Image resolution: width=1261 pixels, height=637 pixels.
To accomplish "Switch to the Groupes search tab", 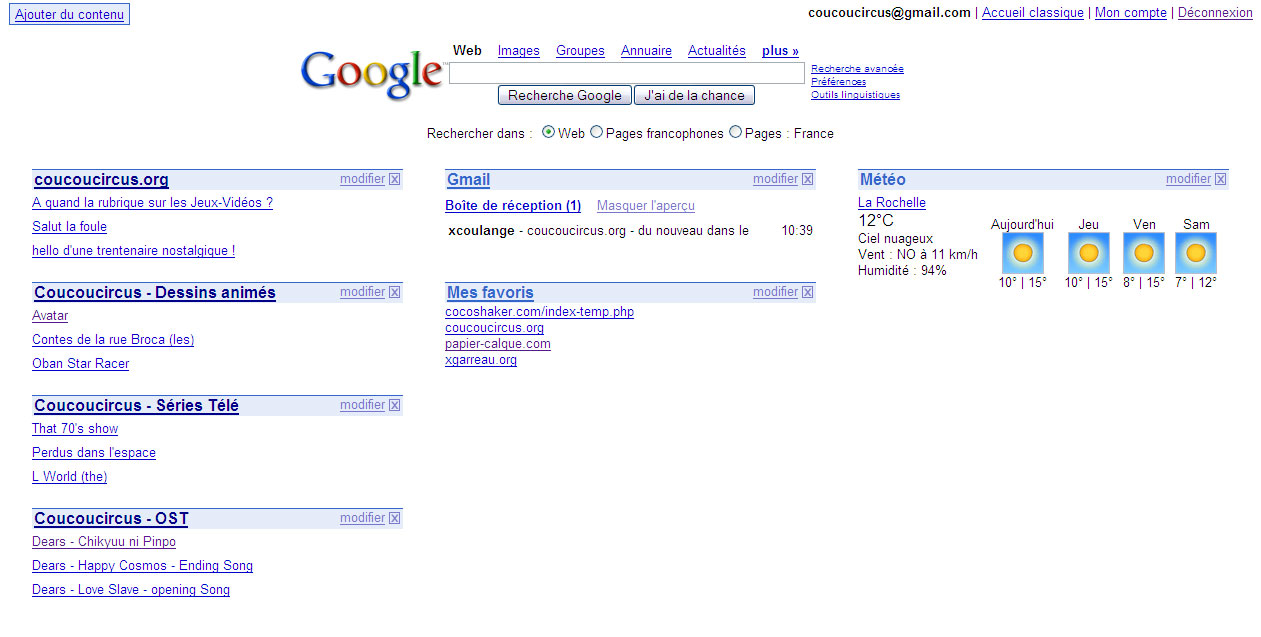I will (580, 51).
